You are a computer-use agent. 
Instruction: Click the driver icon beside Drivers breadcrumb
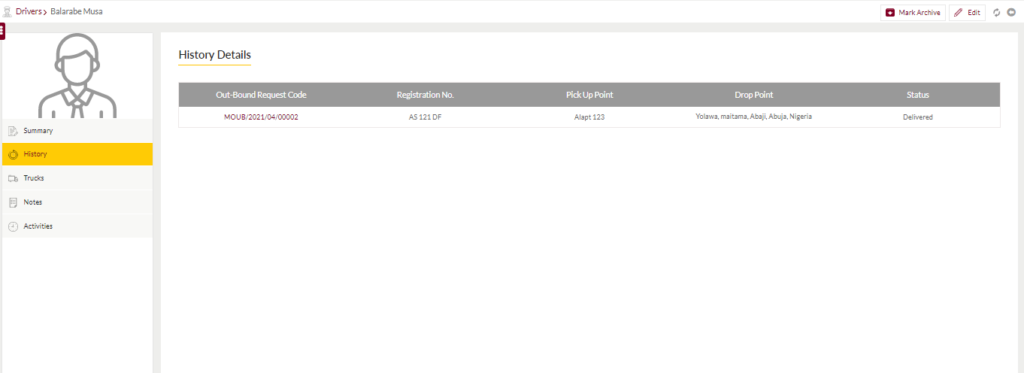tap(7, 11)
